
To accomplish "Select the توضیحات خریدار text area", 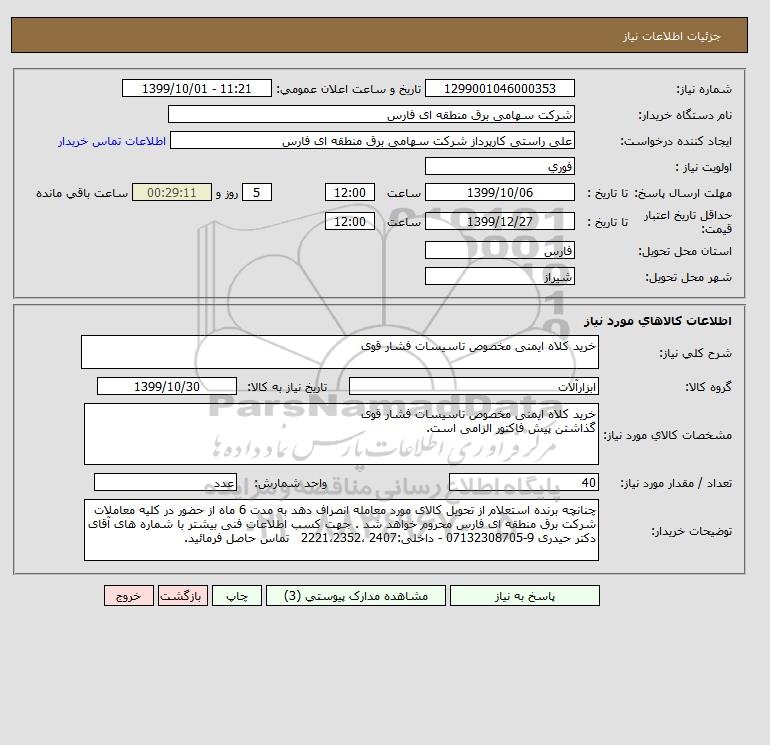I will [341, 530].
